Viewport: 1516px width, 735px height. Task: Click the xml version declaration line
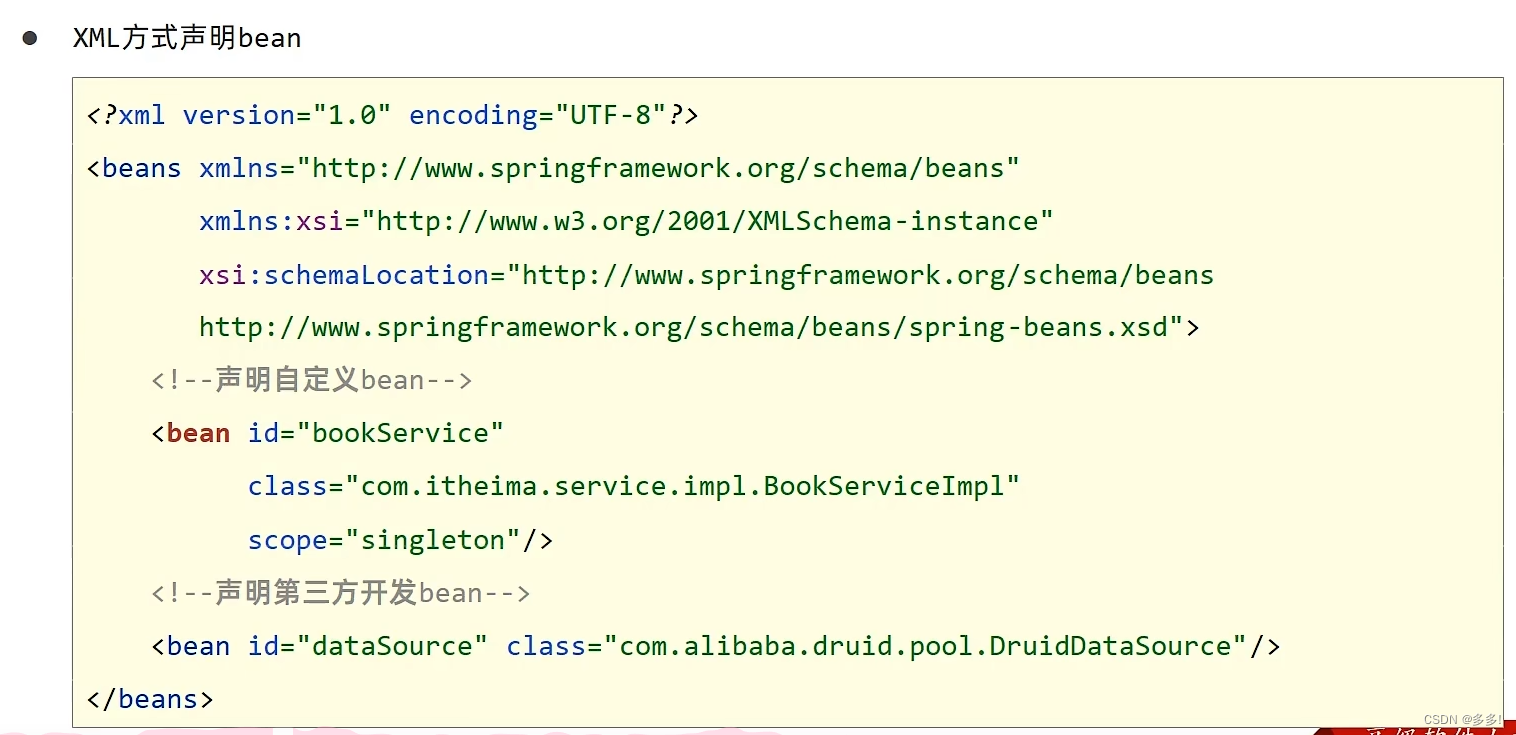coord(390,114)
